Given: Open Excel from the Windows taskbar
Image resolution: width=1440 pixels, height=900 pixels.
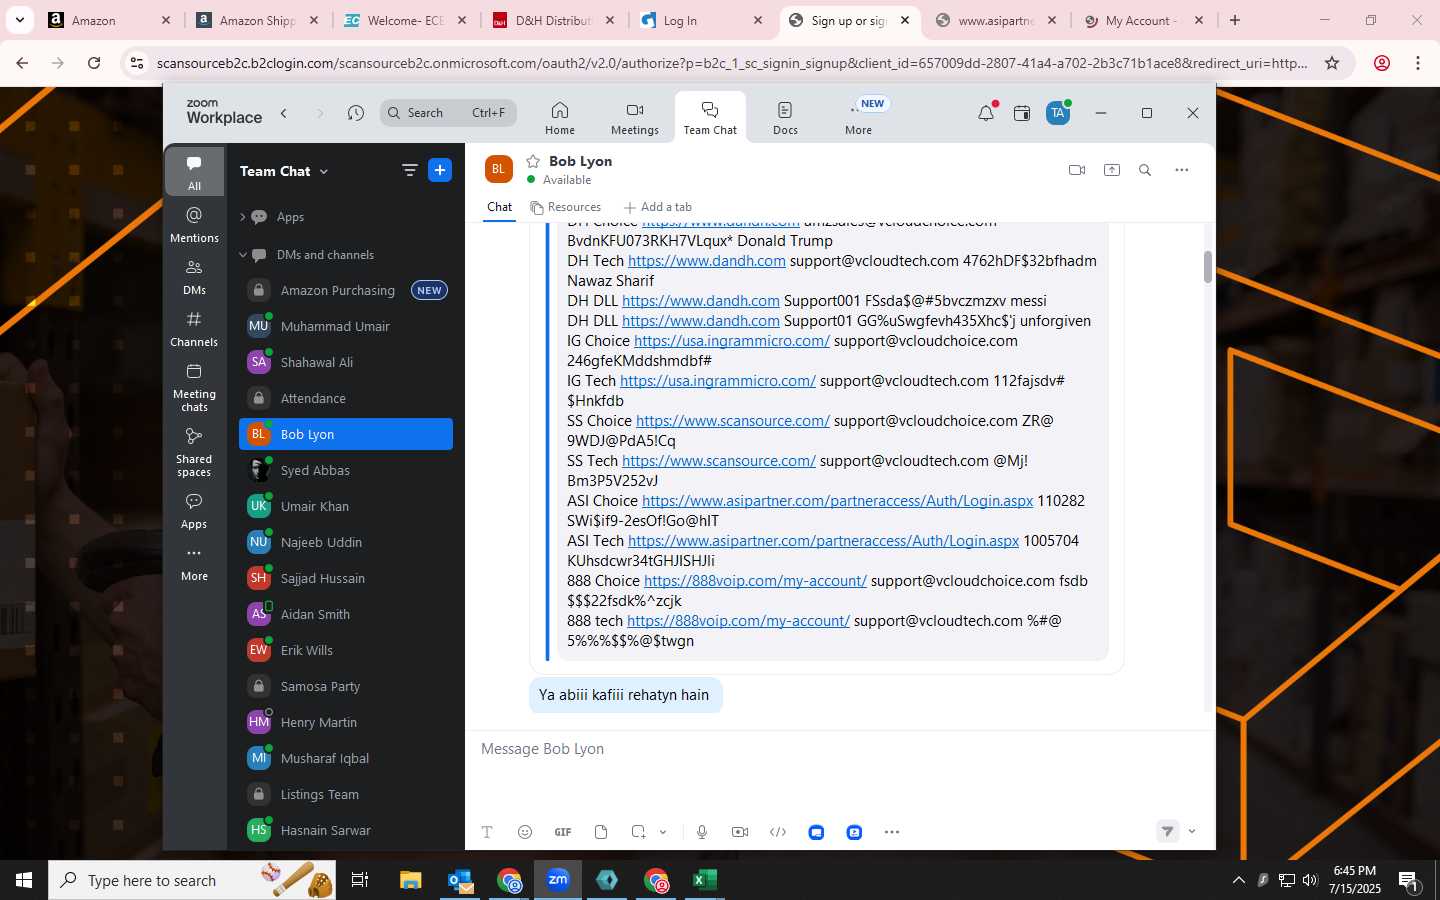Looking at the screenshot, I should [x=705, y=880].
